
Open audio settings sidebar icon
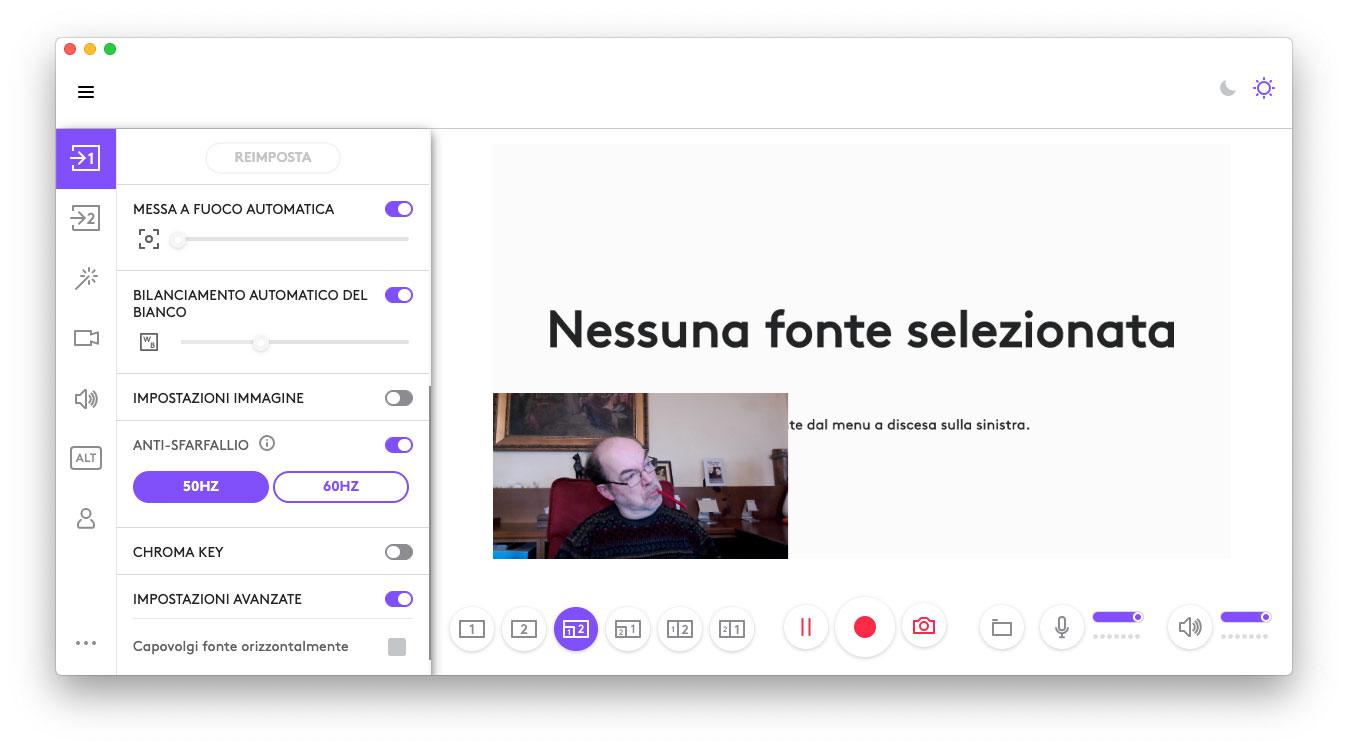coord(86,399)
